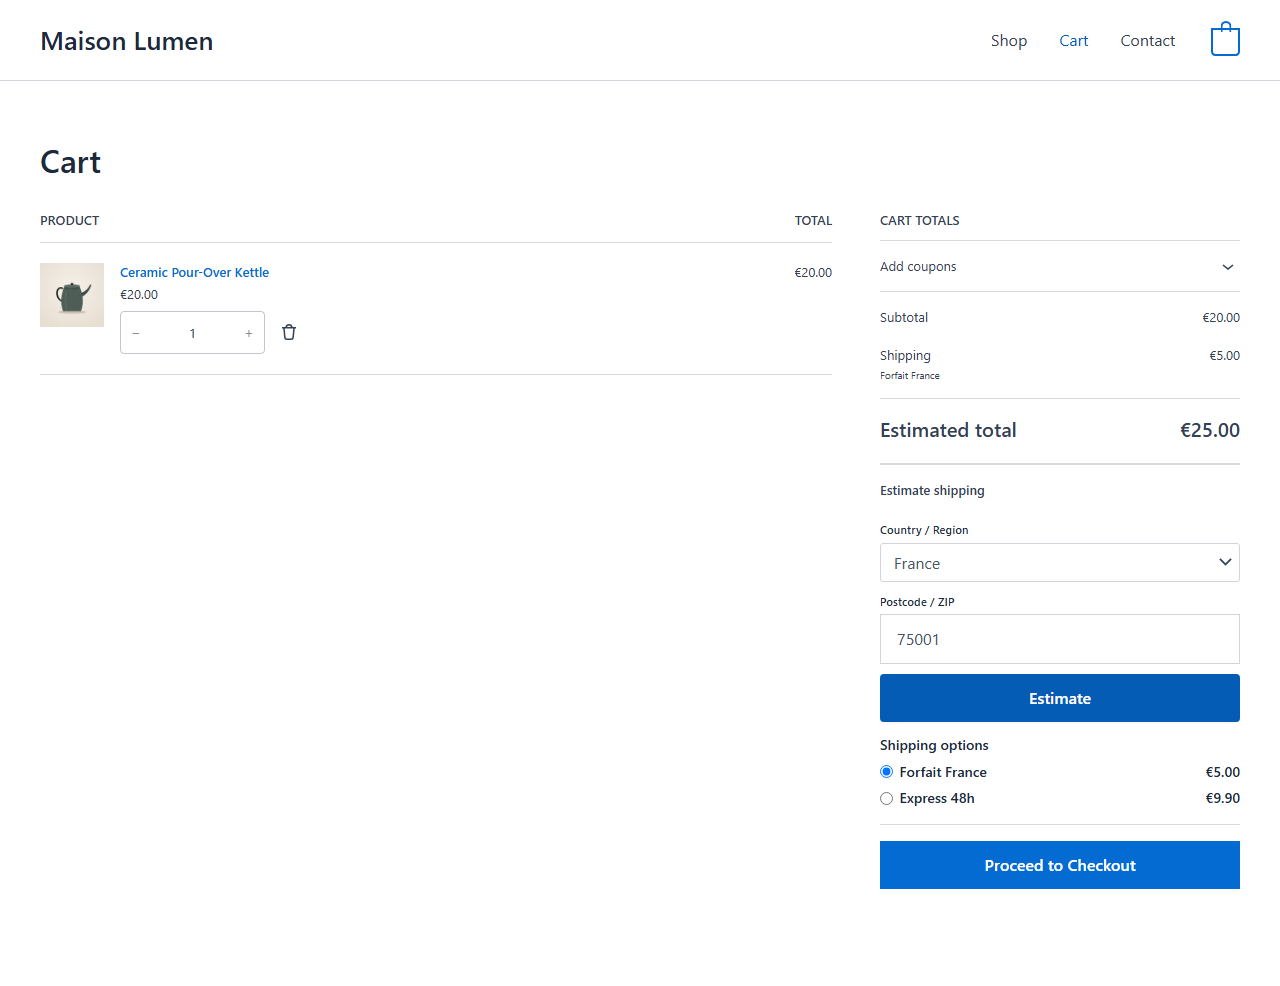Open Cart in the navigation menu
The height and width of the screenshot is (986, 1280).
(x=1074, y=41)
